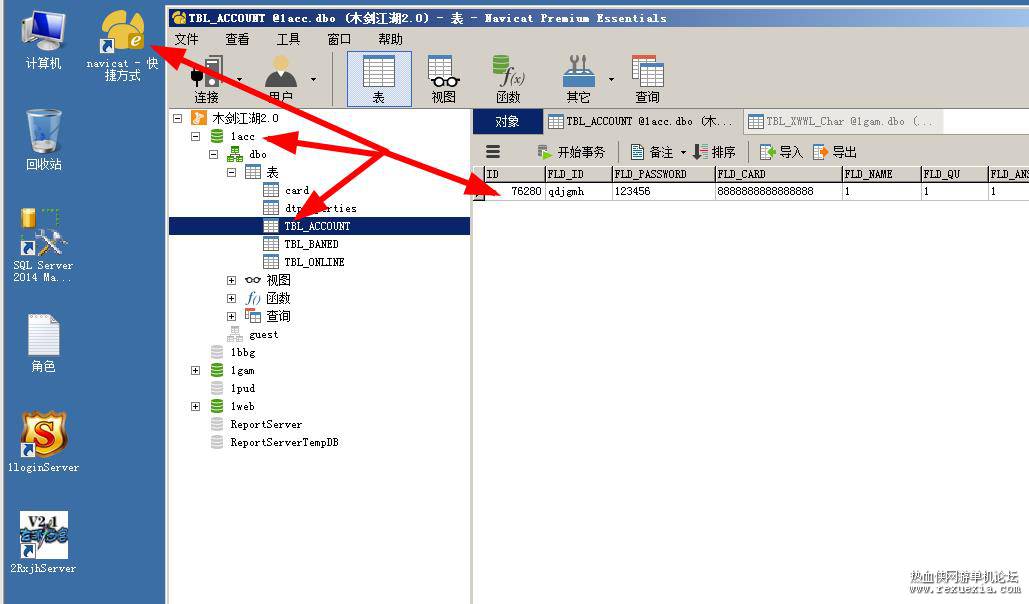Launch SQL Server 2014 Management shortcut

[43, 246]
